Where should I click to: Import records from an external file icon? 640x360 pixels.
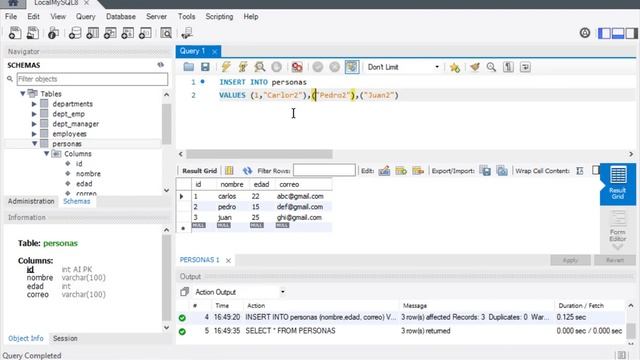502,171
